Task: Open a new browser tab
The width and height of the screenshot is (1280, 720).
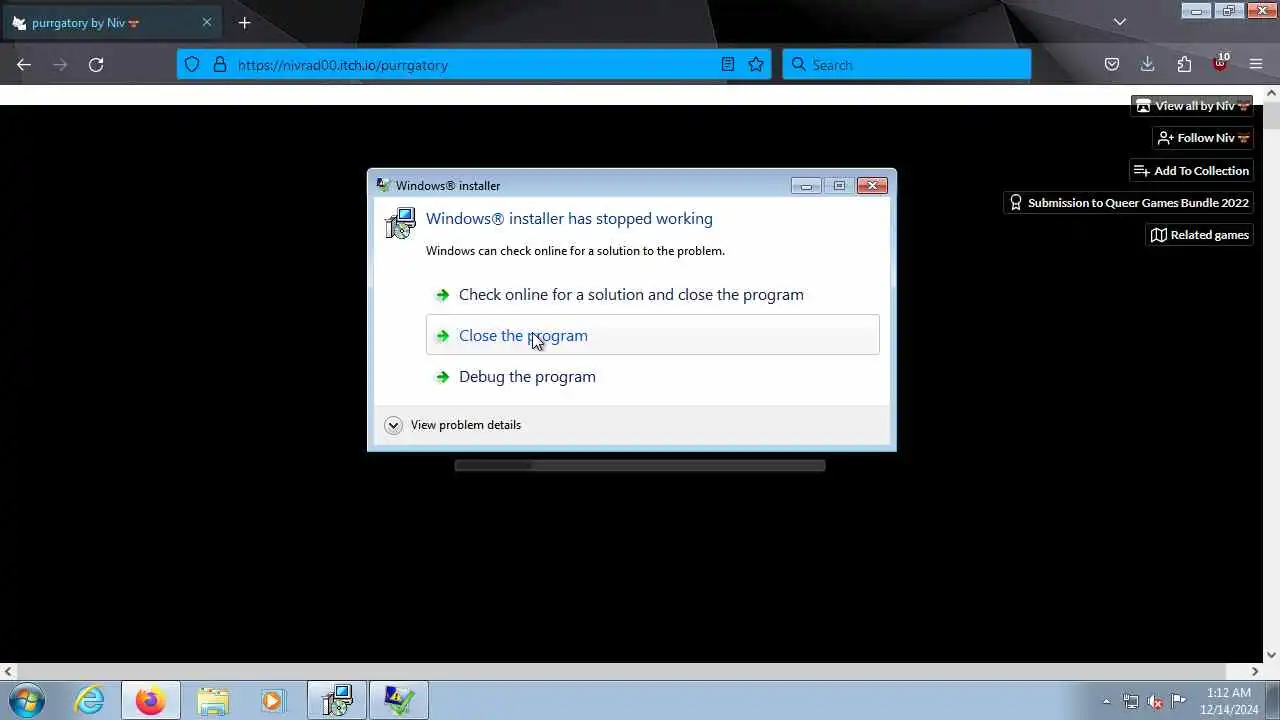Action: pos(244,23)
